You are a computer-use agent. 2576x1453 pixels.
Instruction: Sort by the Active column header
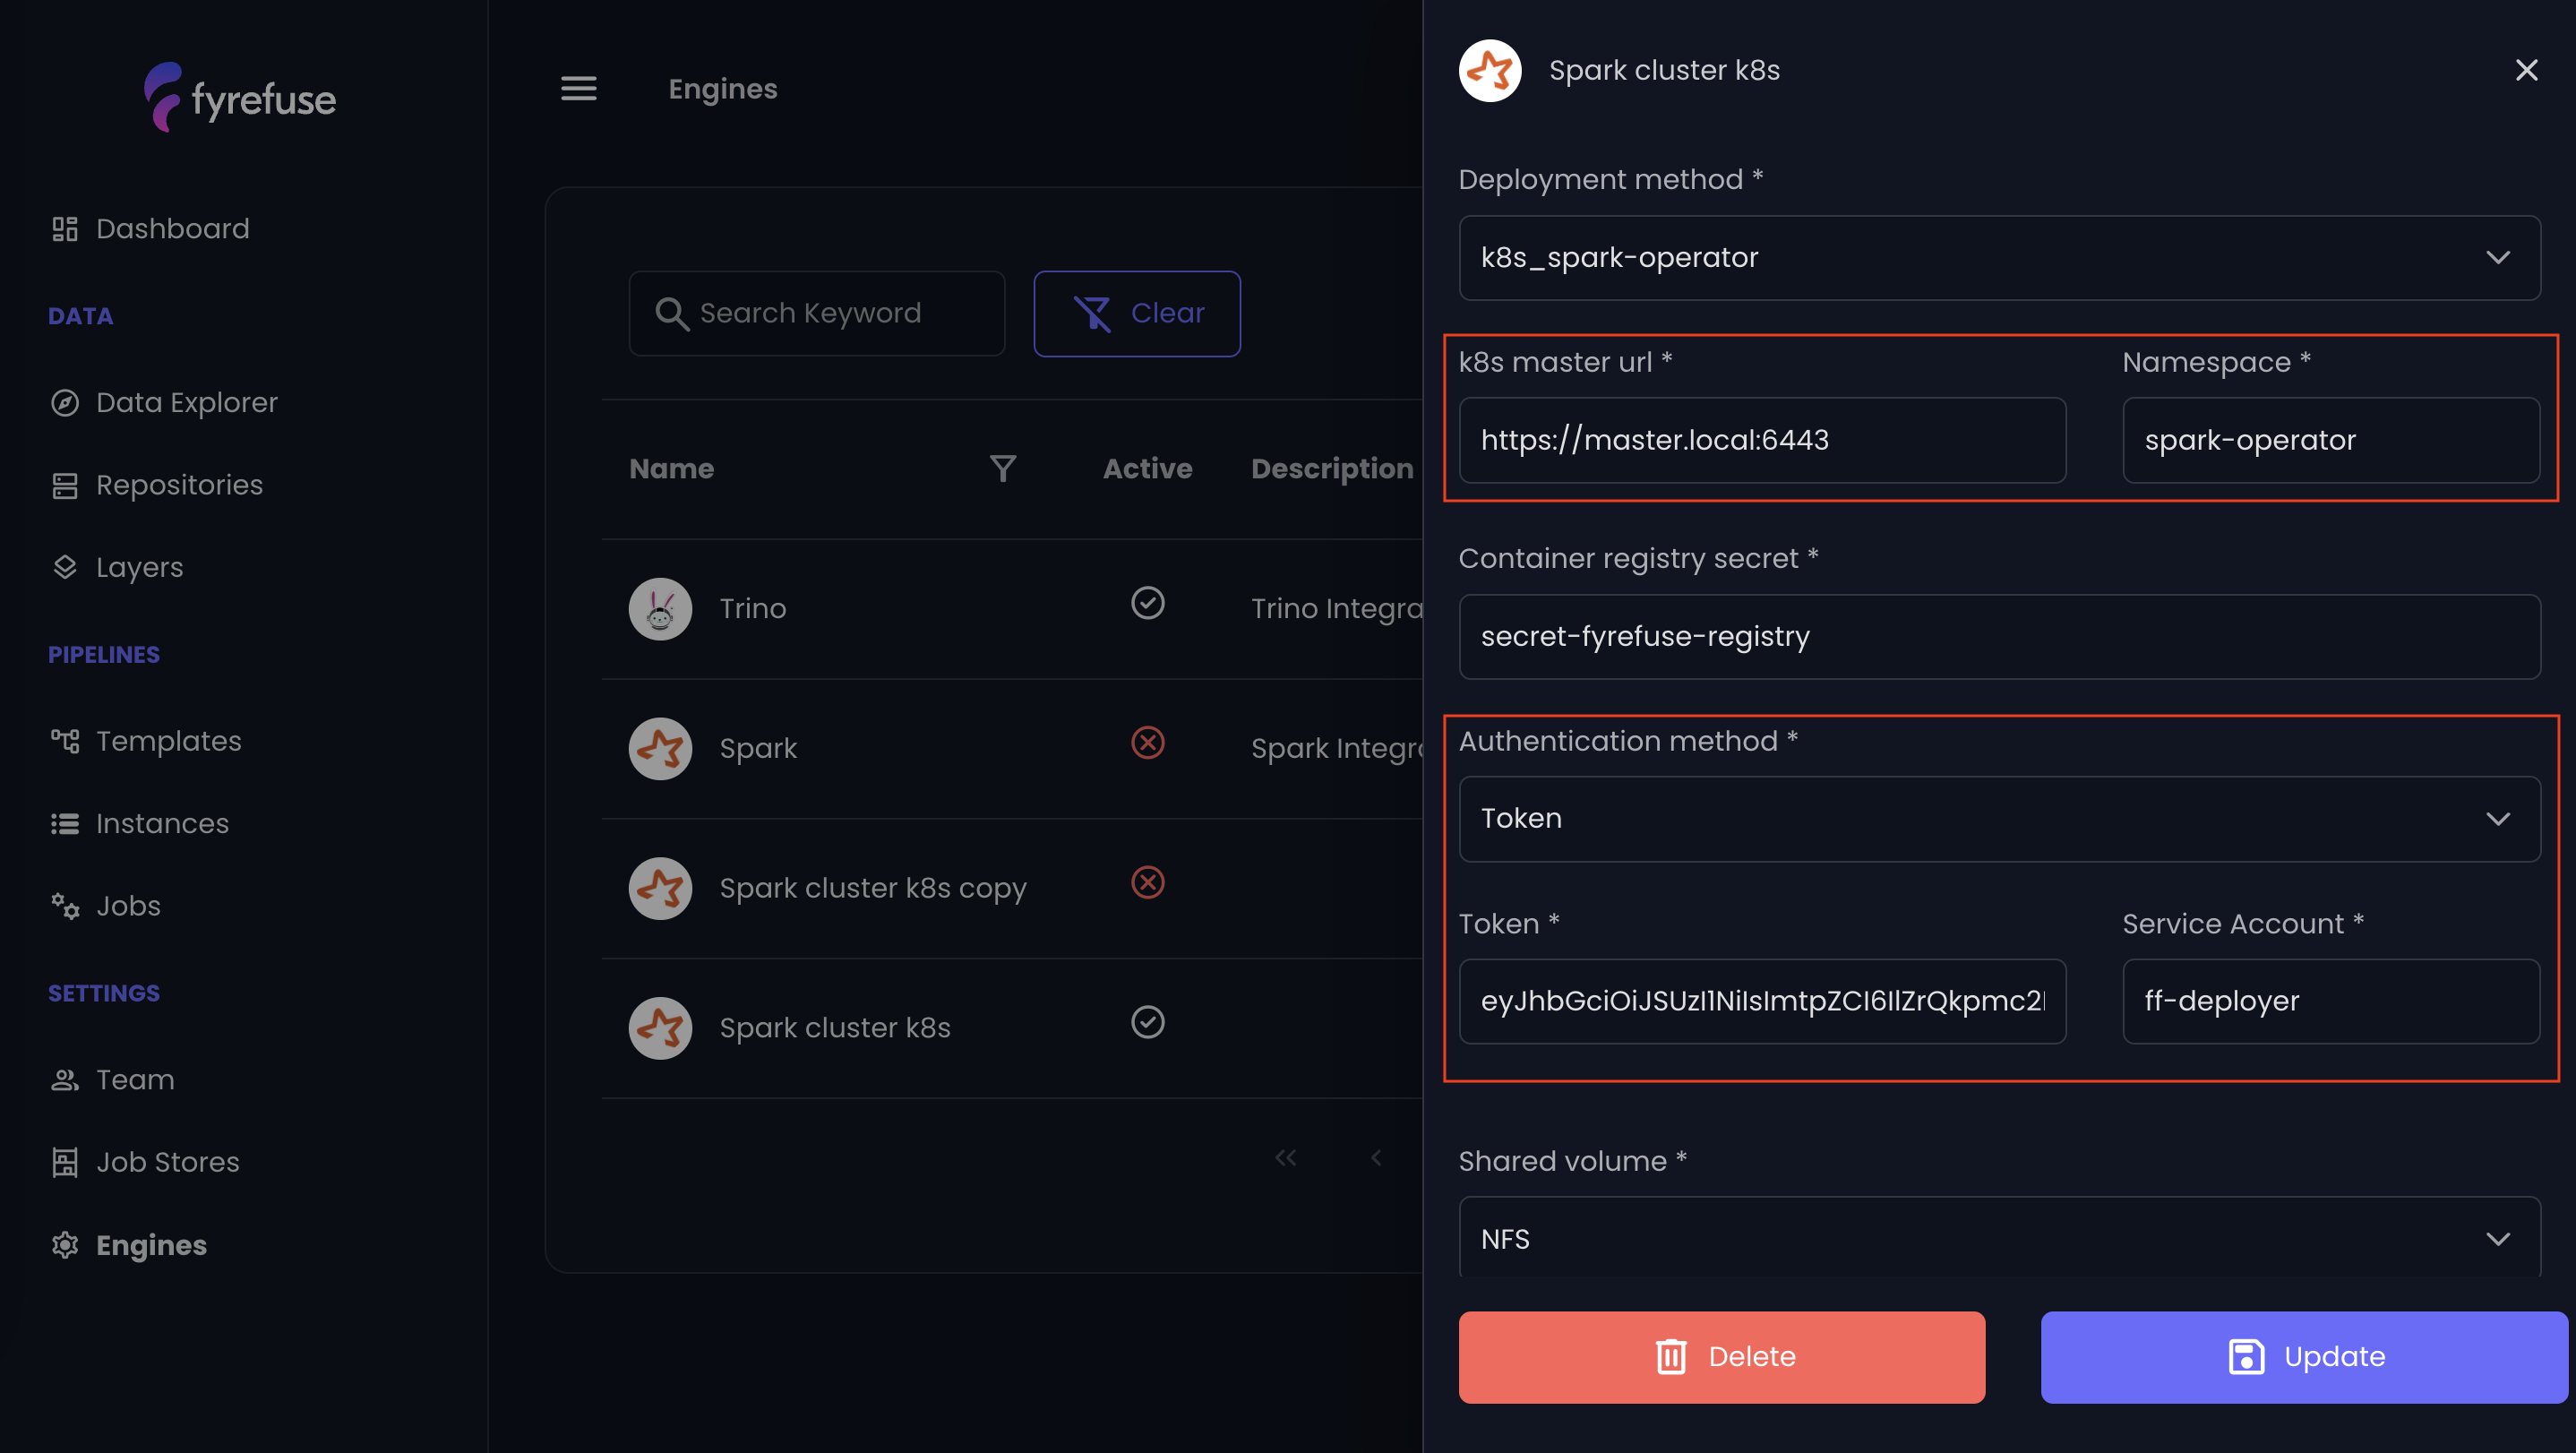pos(1147,468)
